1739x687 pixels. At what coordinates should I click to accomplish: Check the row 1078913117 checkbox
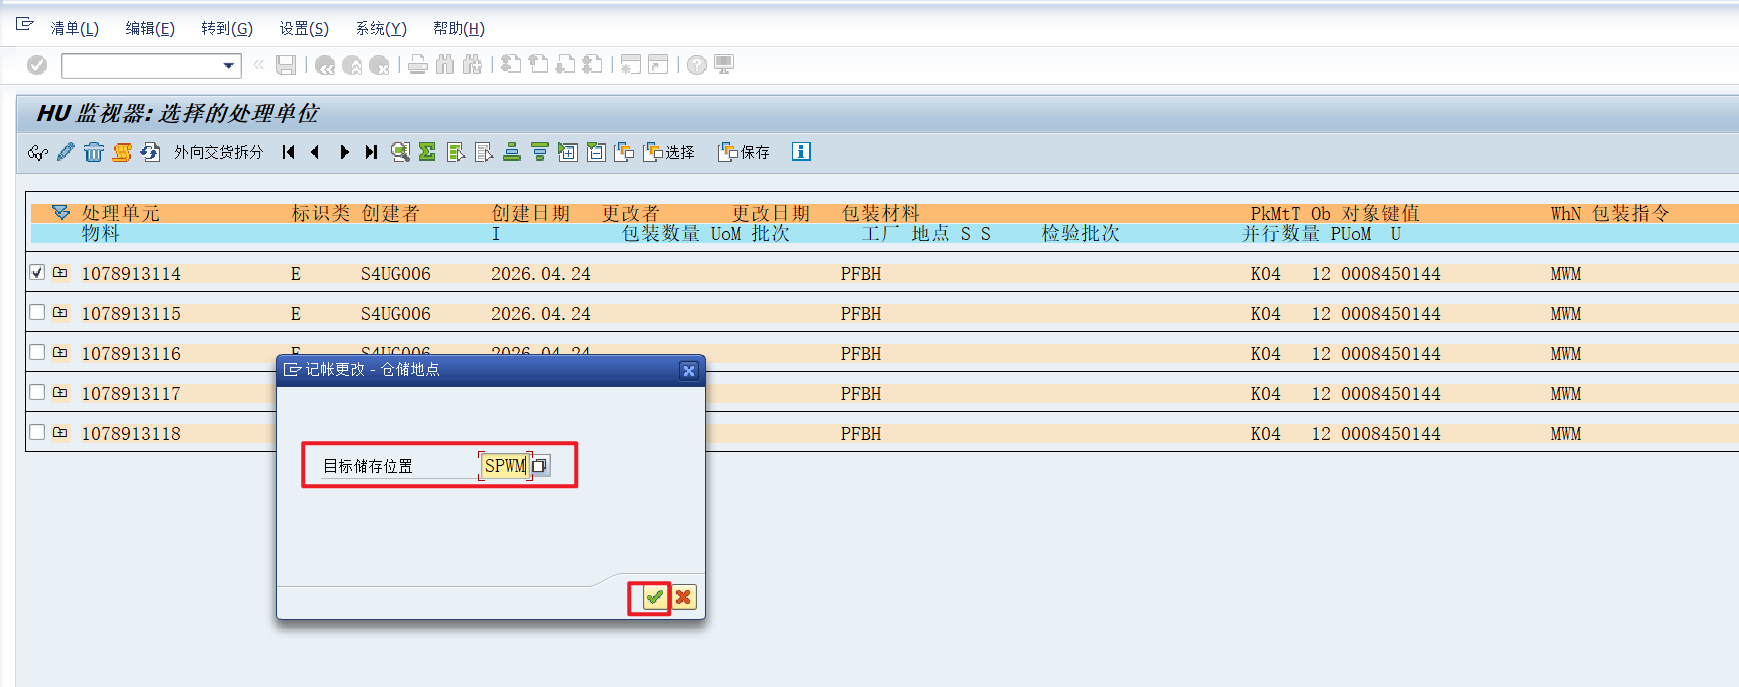37,392
